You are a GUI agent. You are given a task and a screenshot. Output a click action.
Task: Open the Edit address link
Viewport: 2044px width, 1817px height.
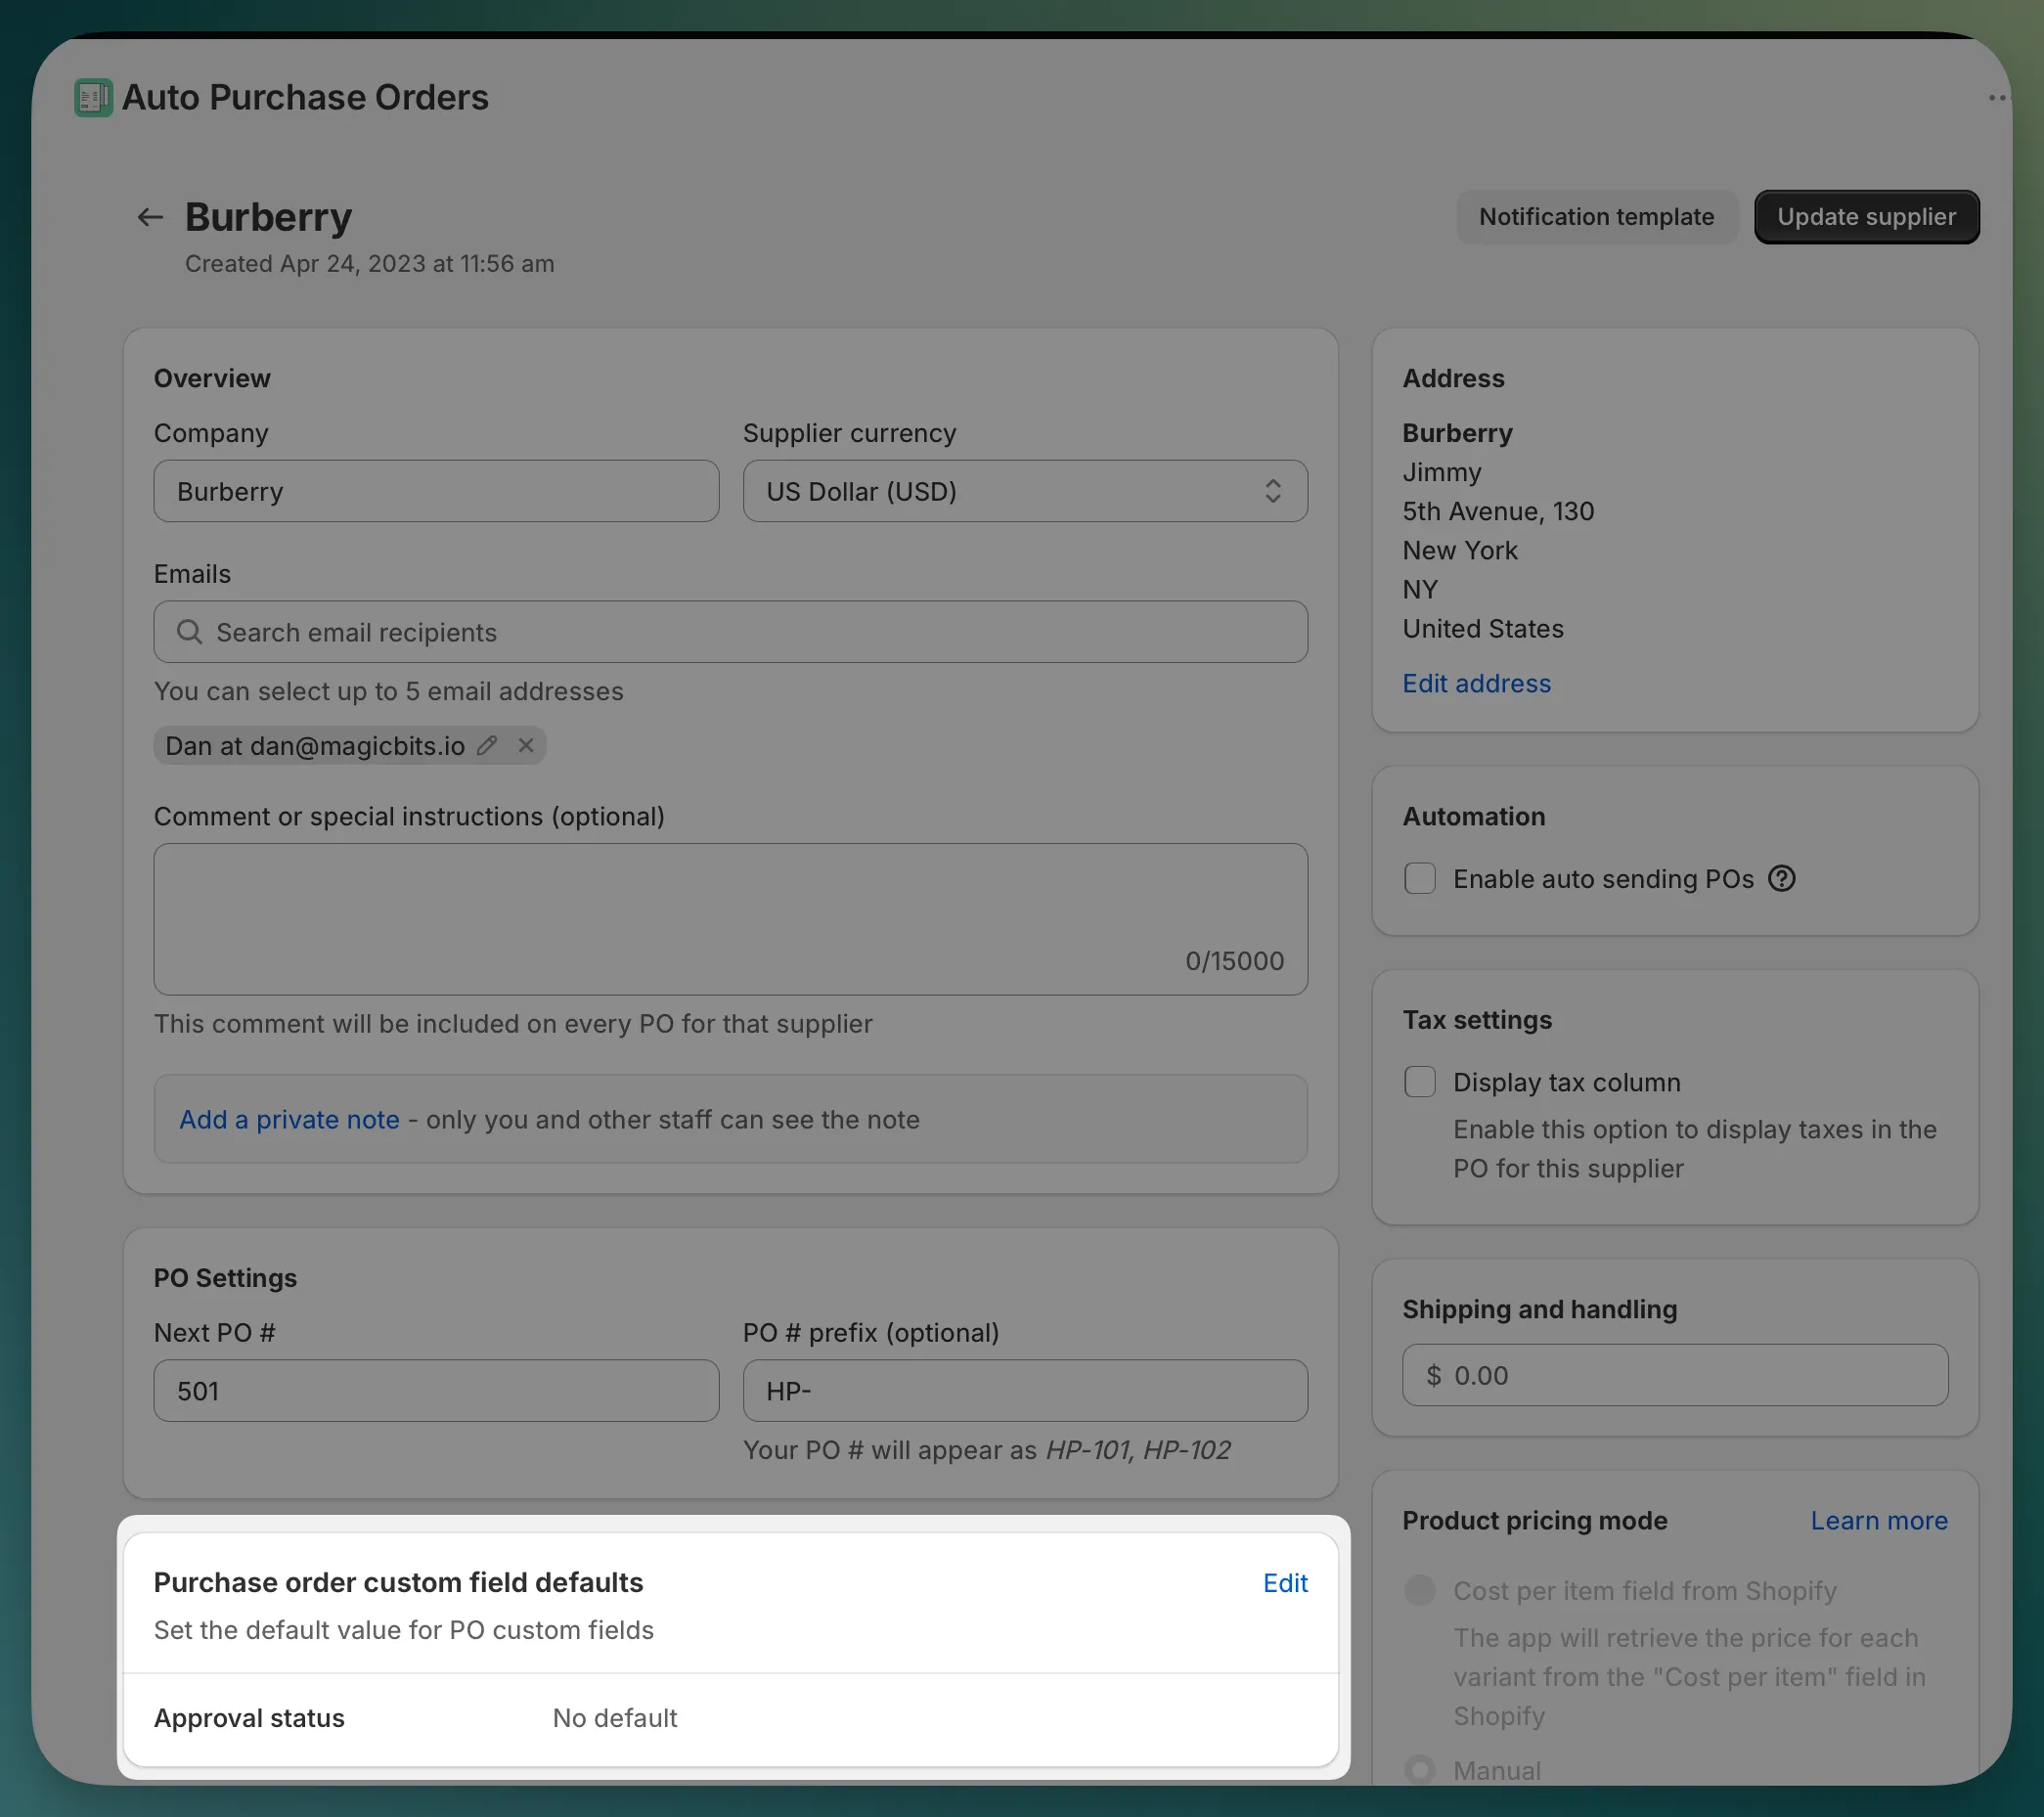[x=1476, y=684]
